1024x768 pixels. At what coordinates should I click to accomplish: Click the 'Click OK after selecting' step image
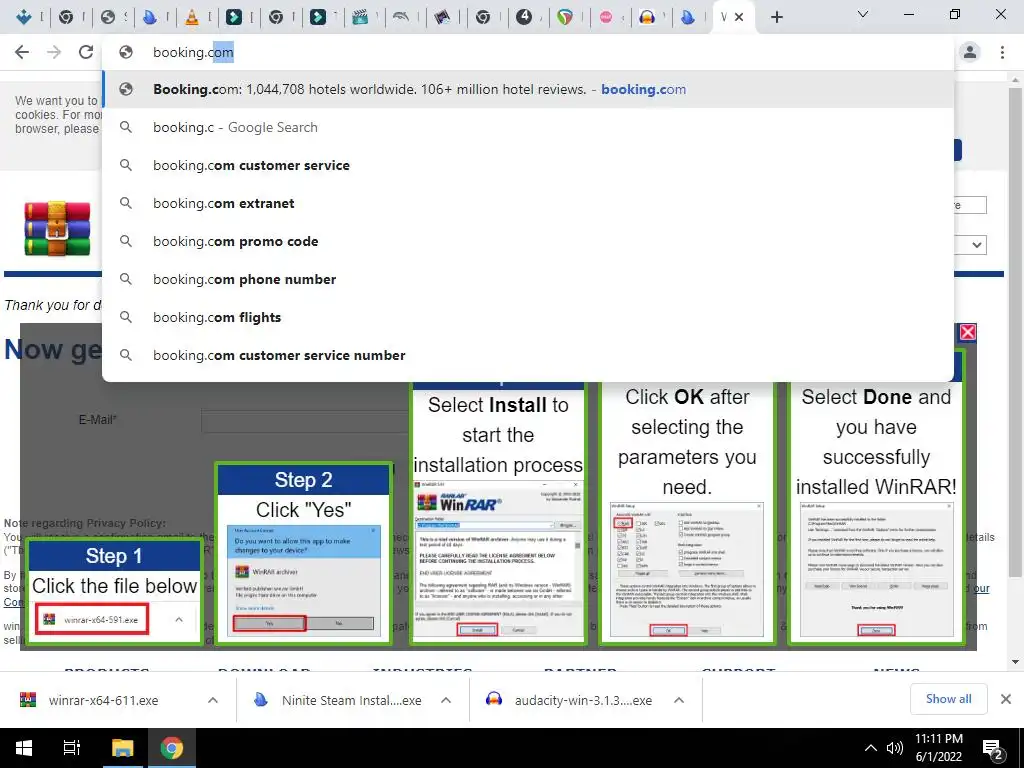[687, 513]
